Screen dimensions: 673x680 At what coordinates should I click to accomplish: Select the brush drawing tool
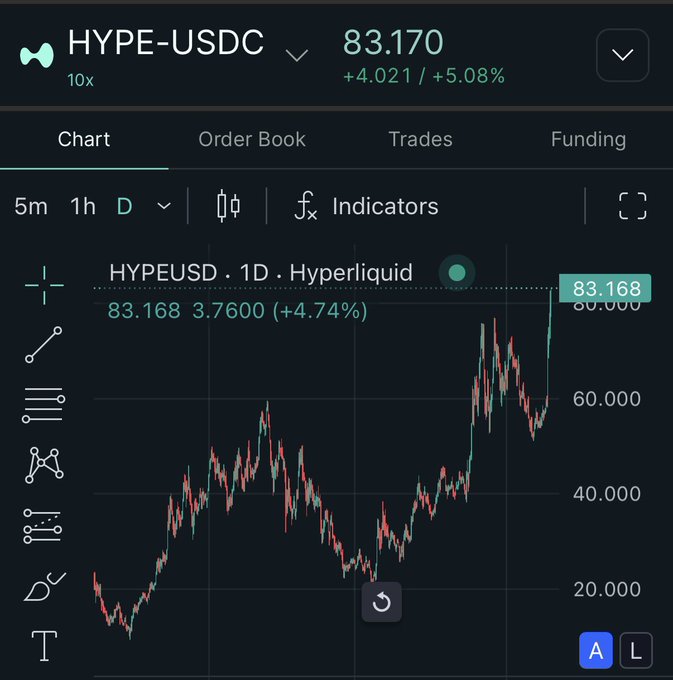click(45, 586)
